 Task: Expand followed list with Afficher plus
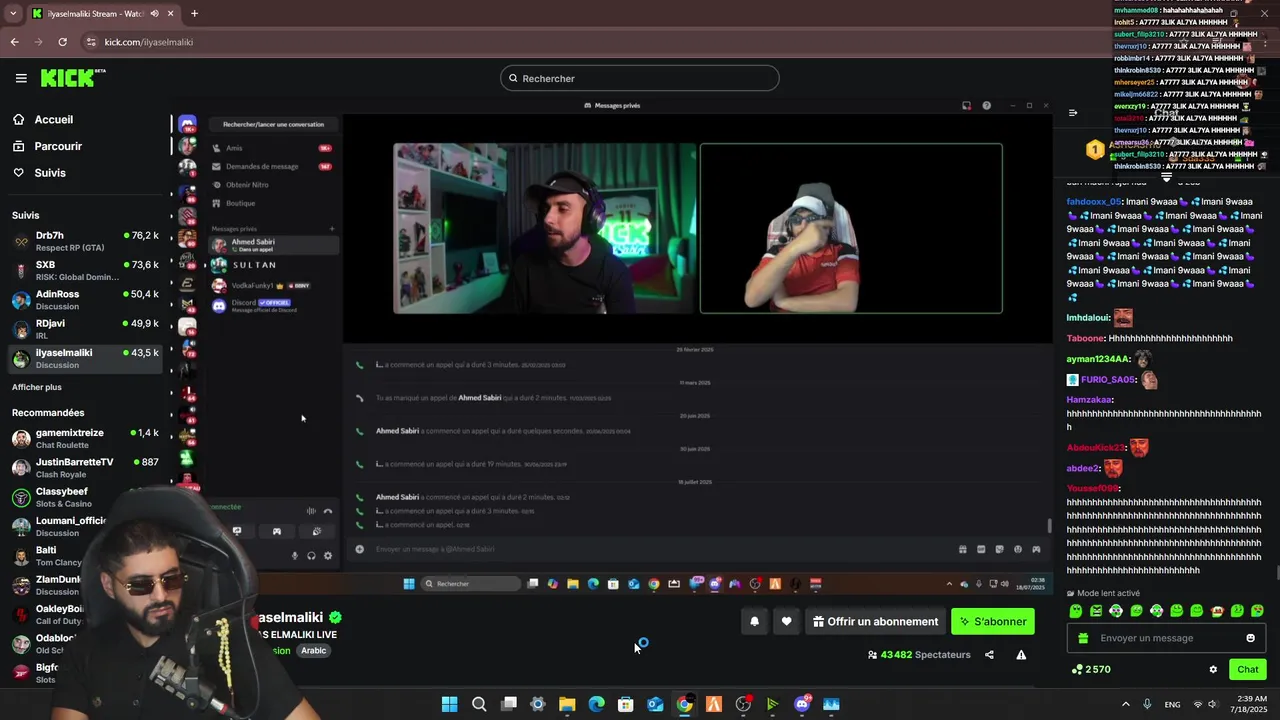point(37,387)
